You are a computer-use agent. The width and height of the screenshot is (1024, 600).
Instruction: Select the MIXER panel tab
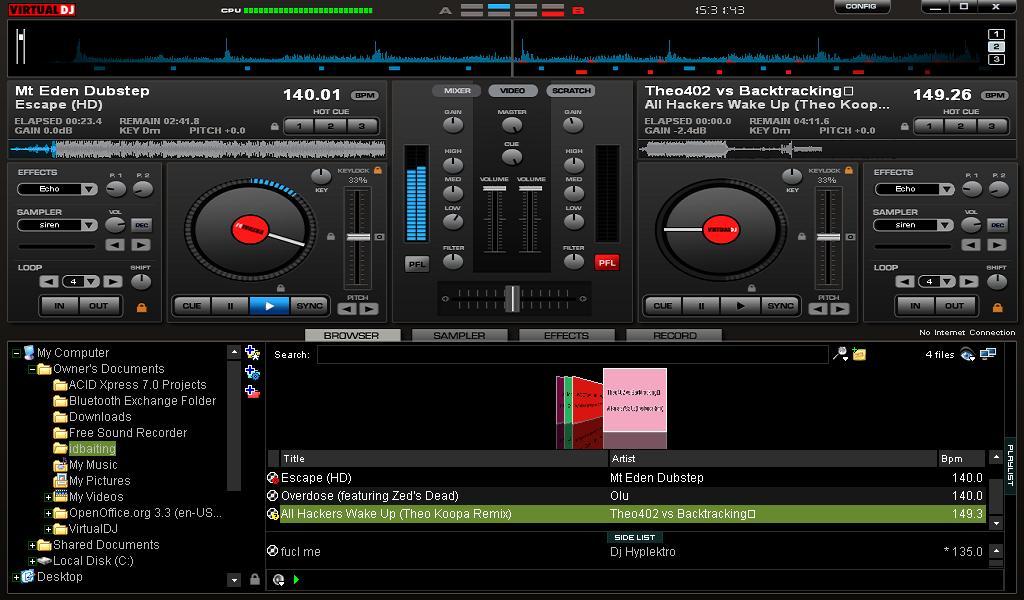[x=457, y=91]
